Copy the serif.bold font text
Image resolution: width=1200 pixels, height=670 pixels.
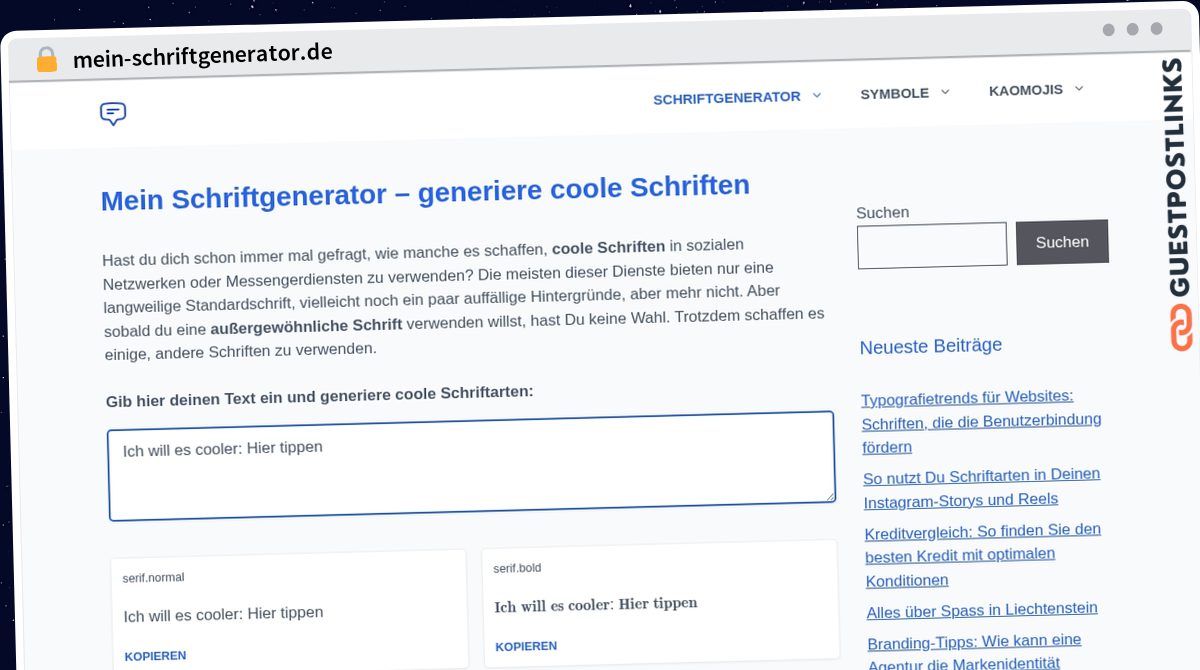click(x=526, y=646)
